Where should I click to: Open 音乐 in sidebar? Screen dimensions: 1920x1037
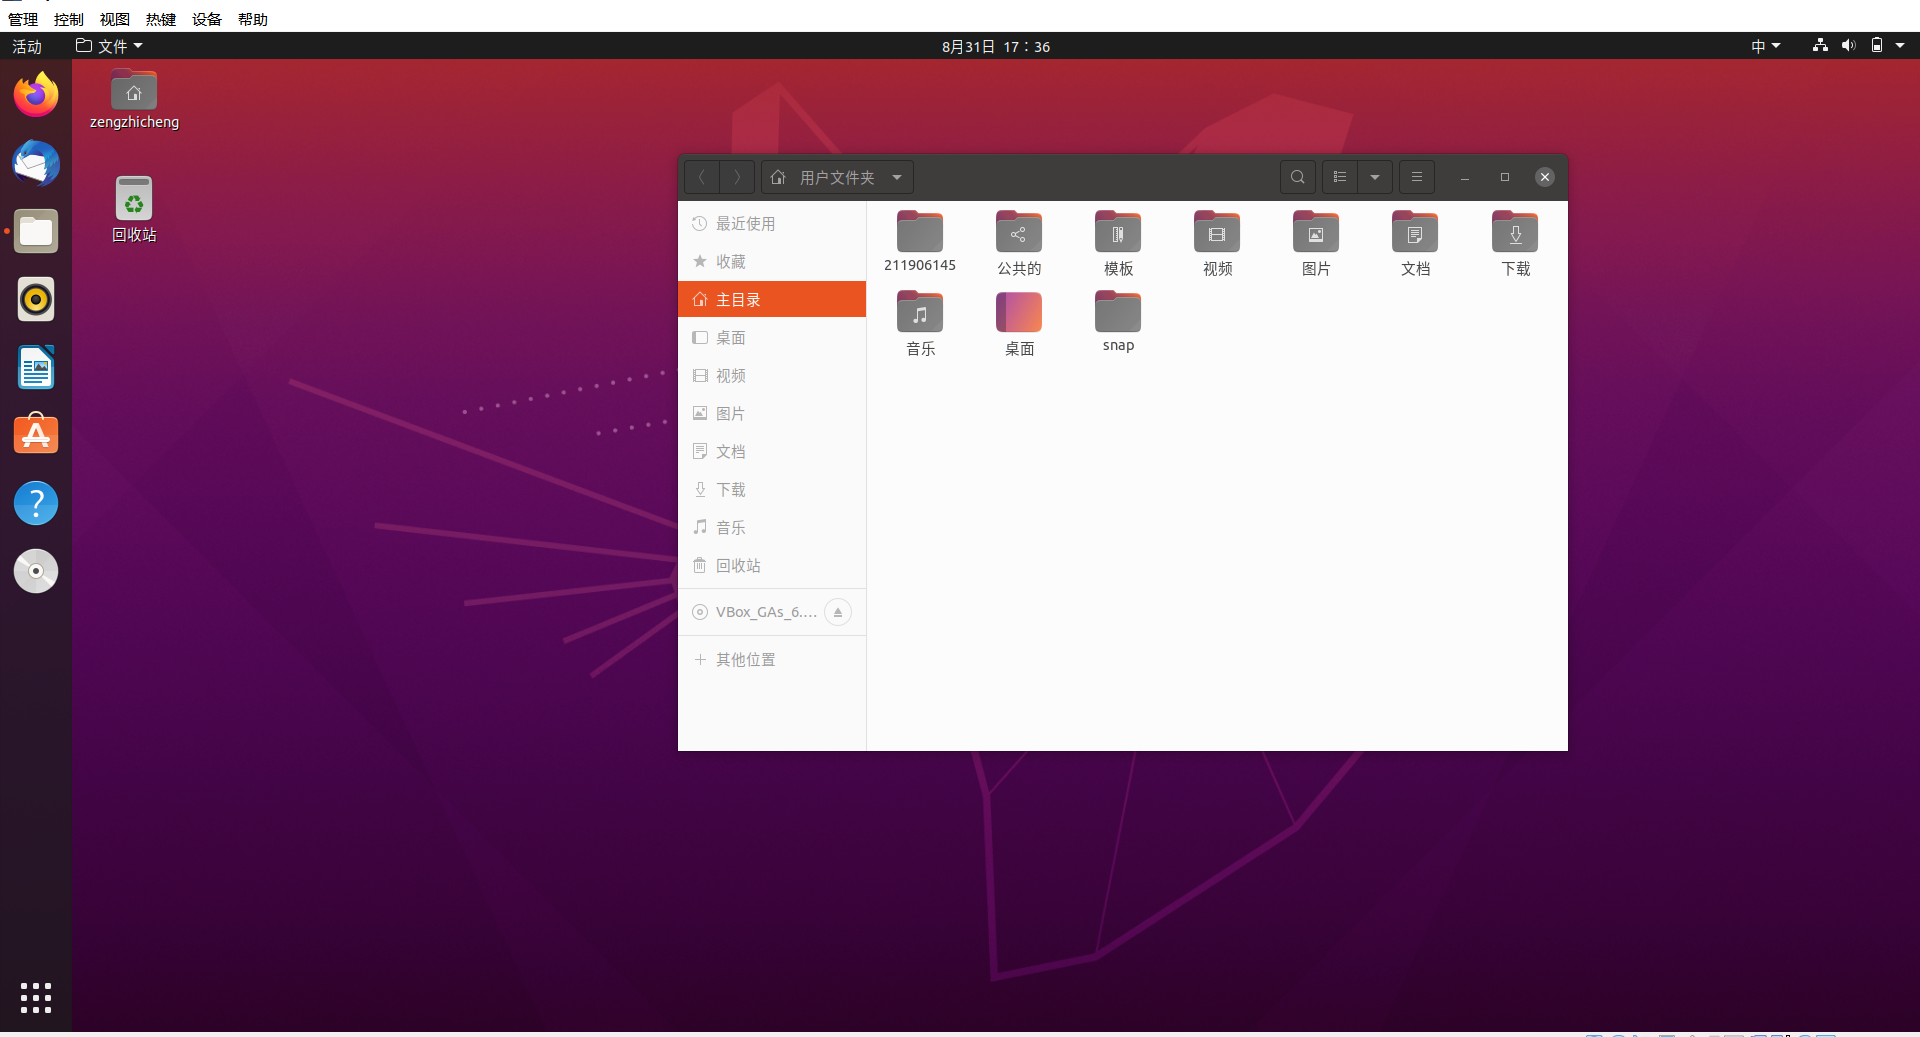point(772,528)
